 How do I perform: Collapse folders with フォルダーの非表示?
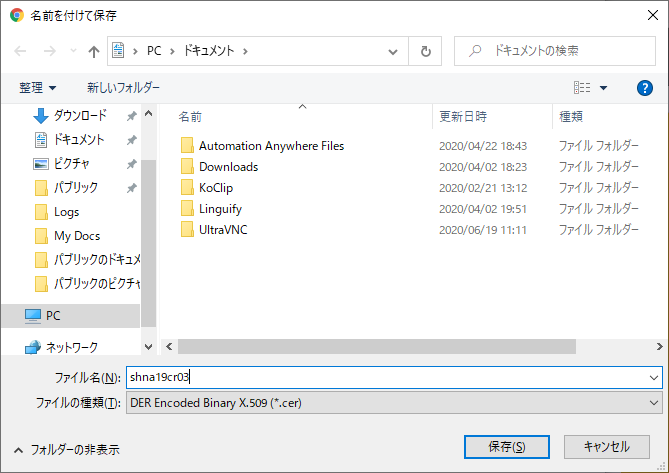67,450
